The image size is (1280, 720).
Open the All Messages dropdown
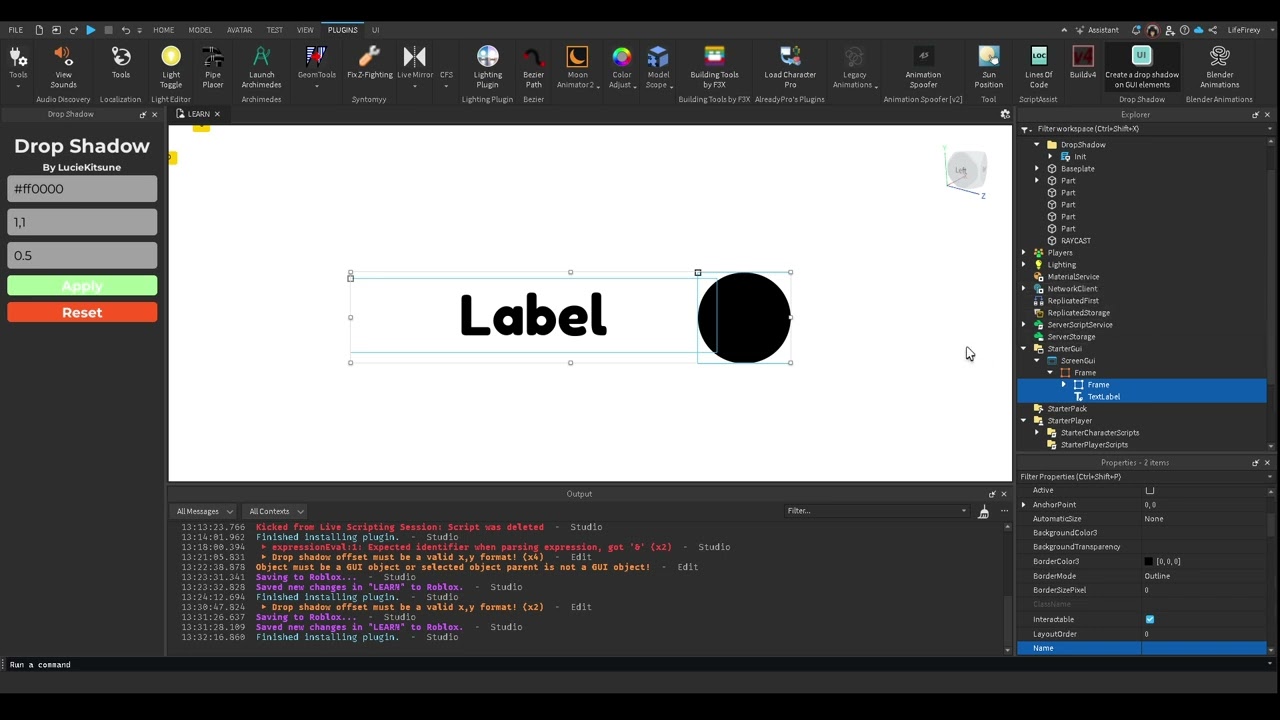pos(204,511)
